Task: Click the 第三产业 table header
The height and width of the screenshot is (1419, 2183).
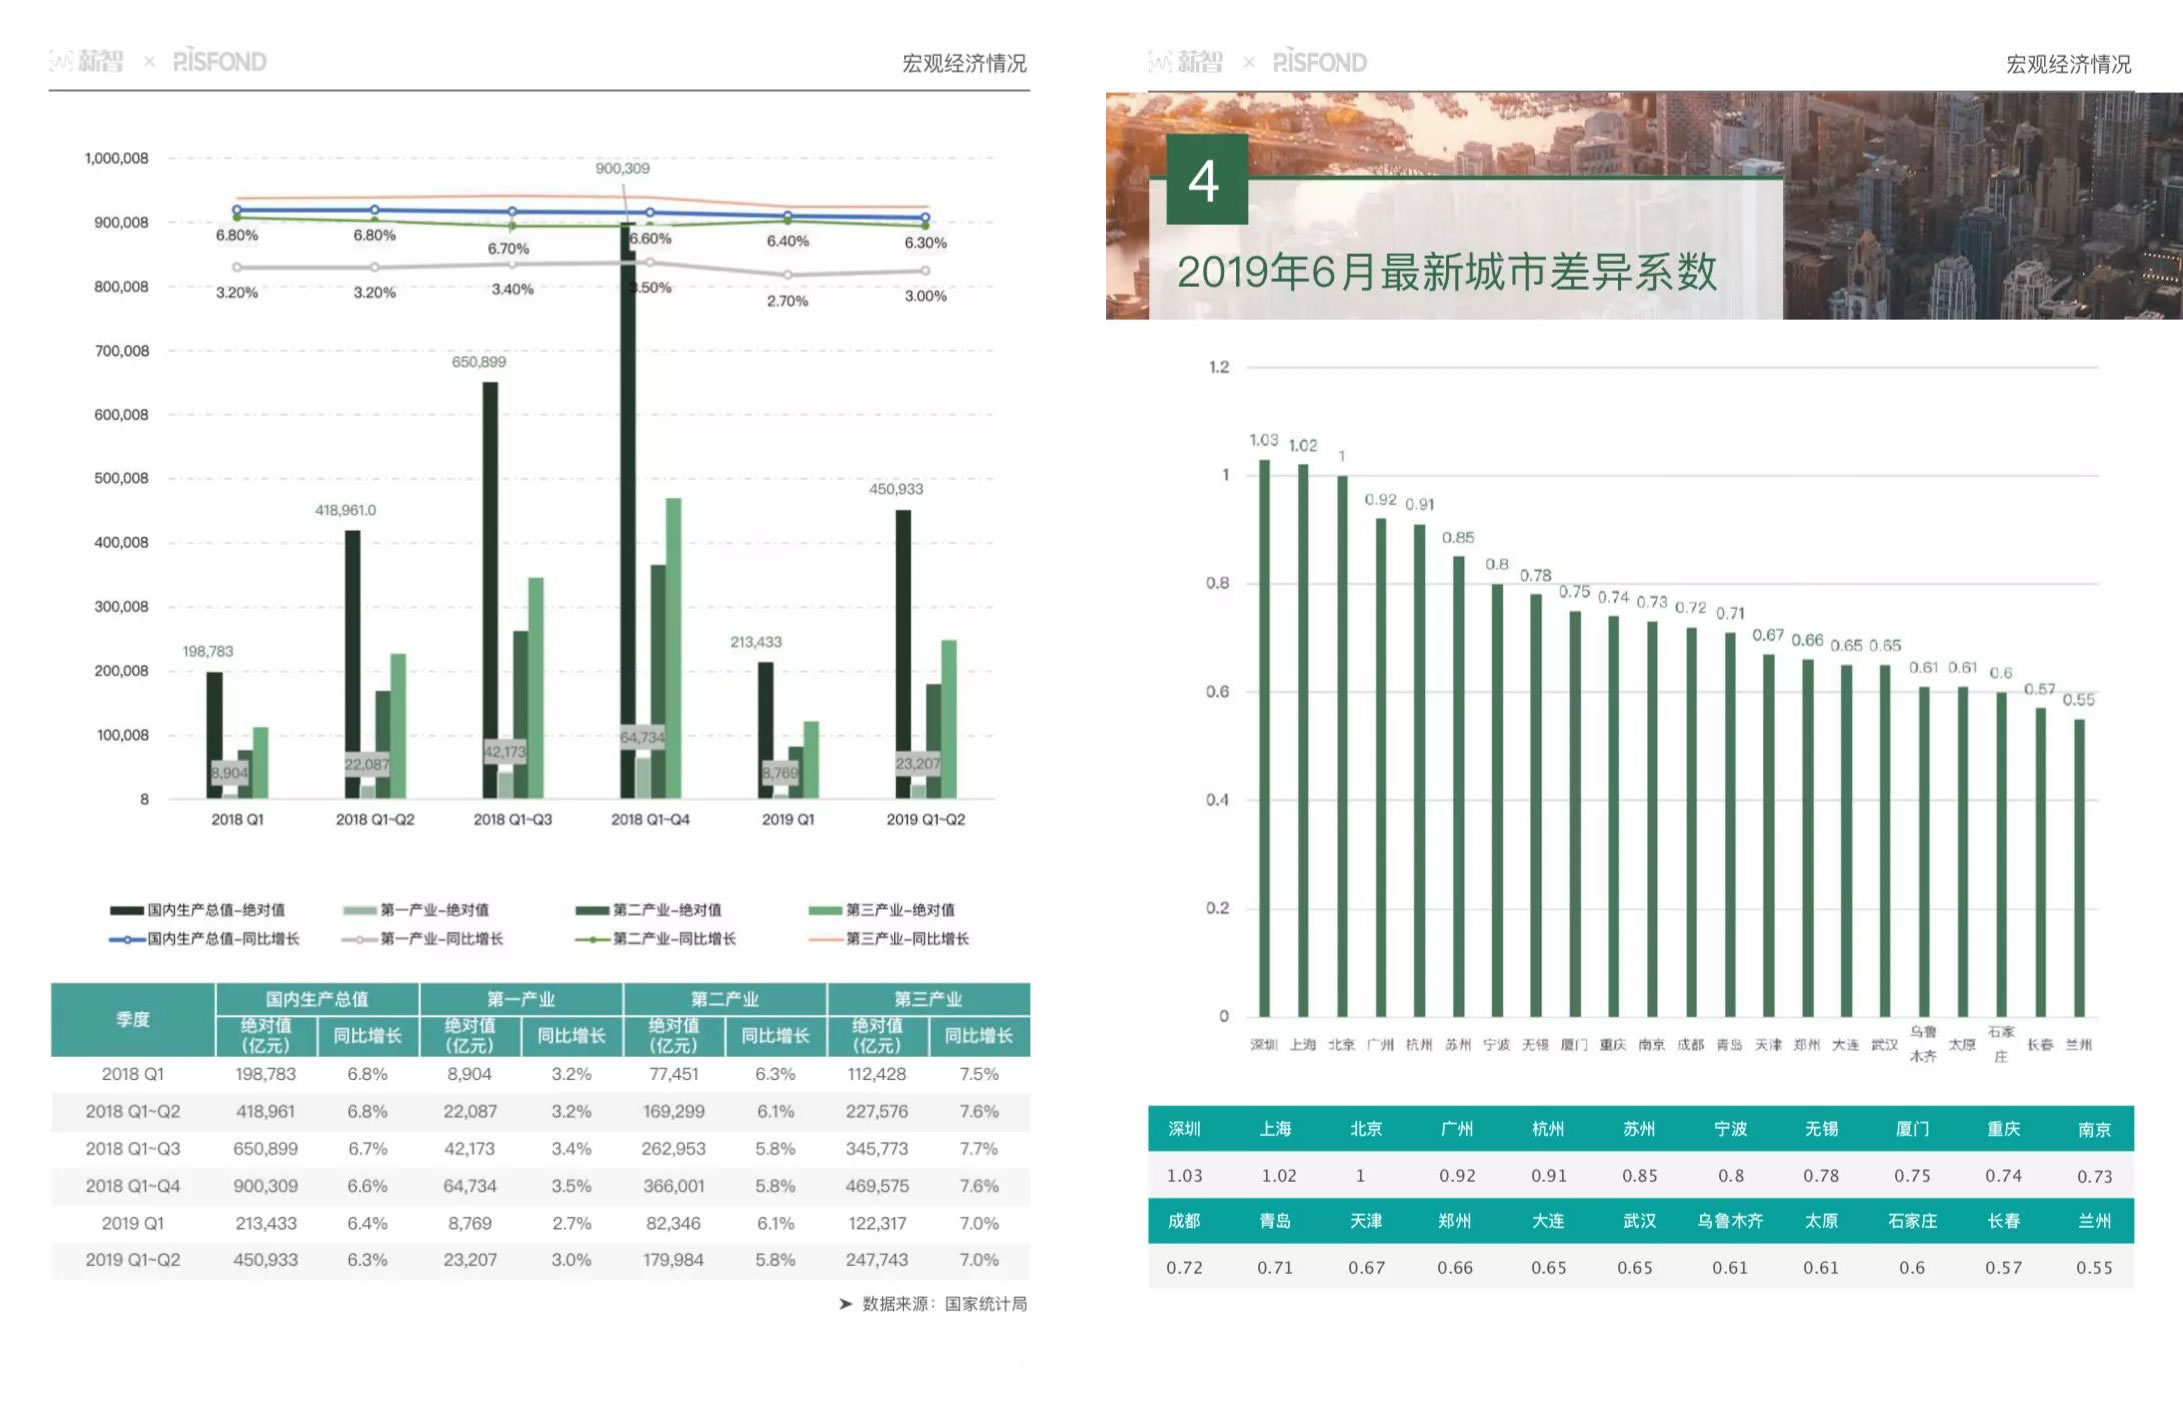Action: (x=929, y=999)
